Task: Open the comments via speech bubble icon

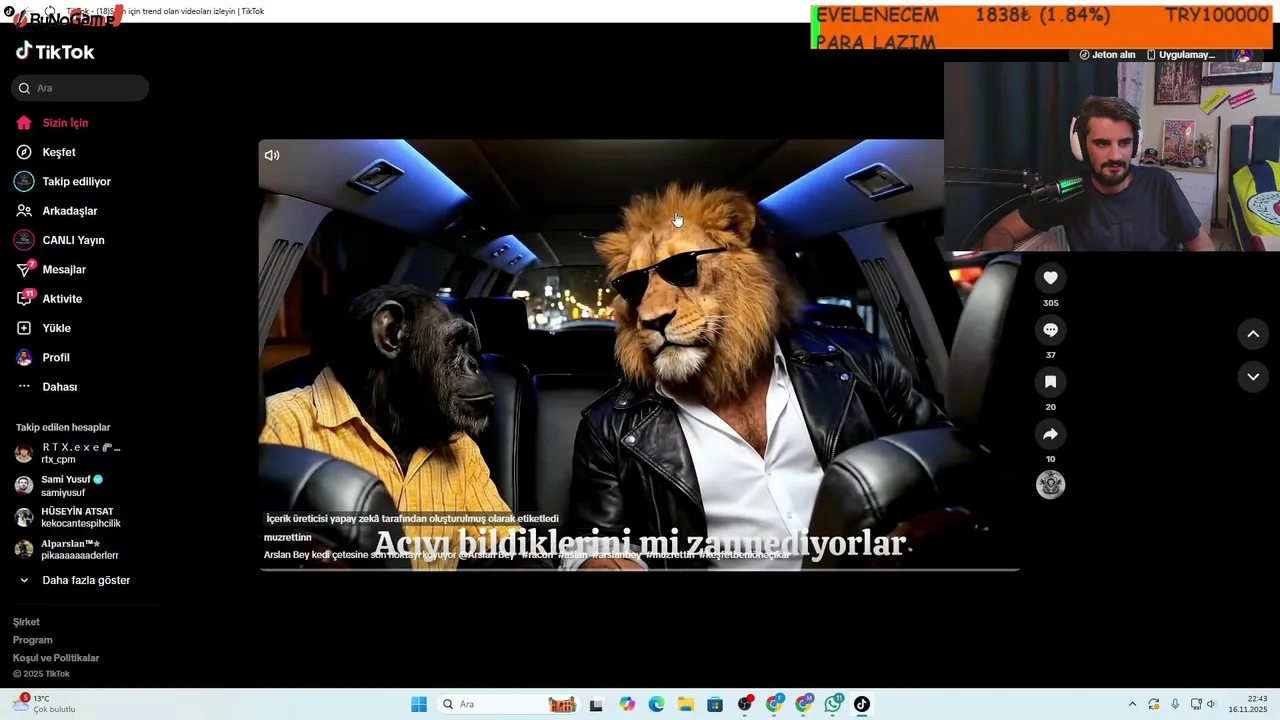Action: pos(1050,330)
